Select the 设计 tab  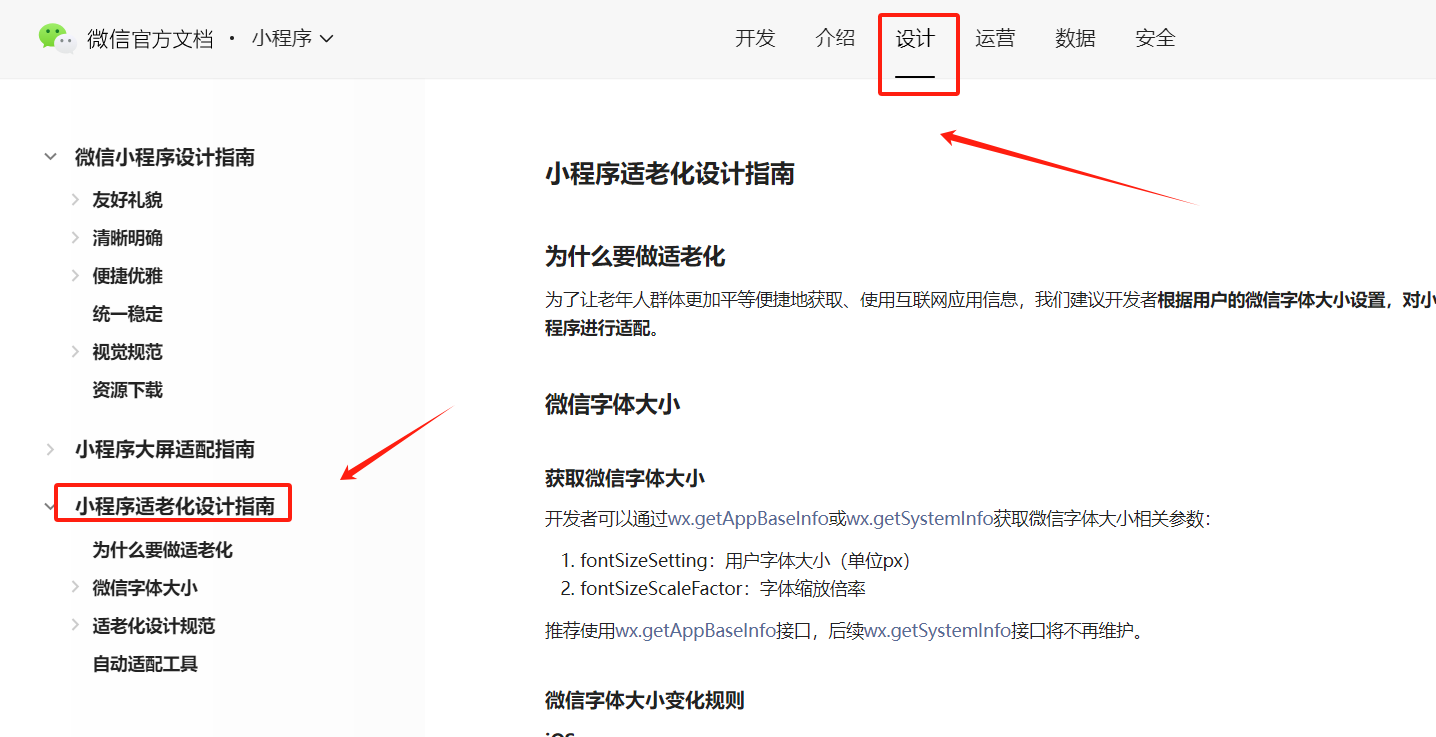coord(915,39)
